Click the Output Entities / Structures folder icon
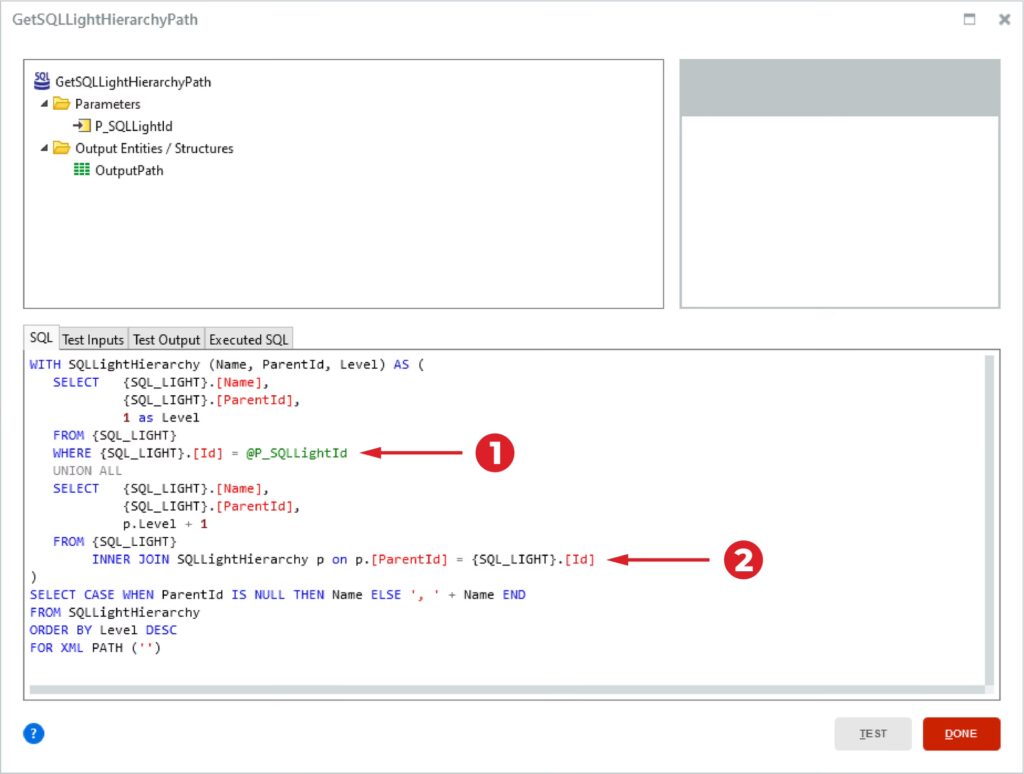Screen dimensions: 1024x774 [x=62, y=148]
